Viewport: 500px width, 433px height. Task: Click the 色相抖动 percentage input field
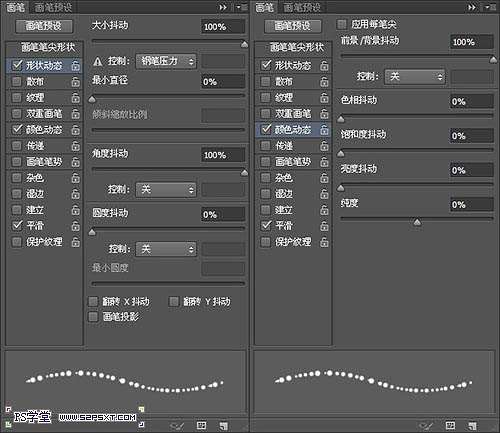pos(472,101)
